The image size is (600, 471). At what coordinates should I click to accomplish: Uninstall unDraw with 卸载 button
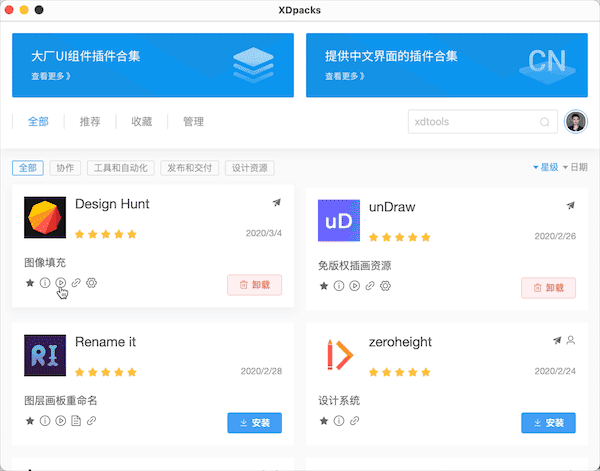tap(548, 288)
